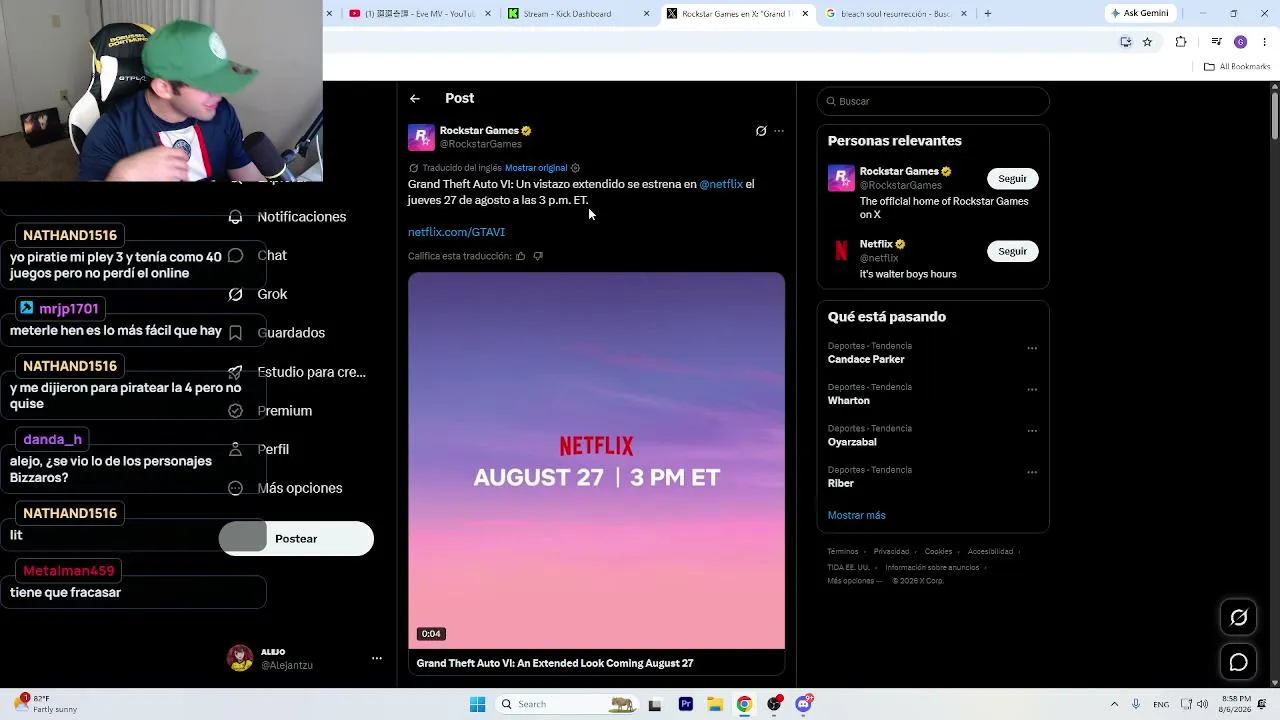Image resolution: width=1280 pixels, height=720 pixels.
Task: Click Mostrar original link
Action: click(x=536, y=168)
